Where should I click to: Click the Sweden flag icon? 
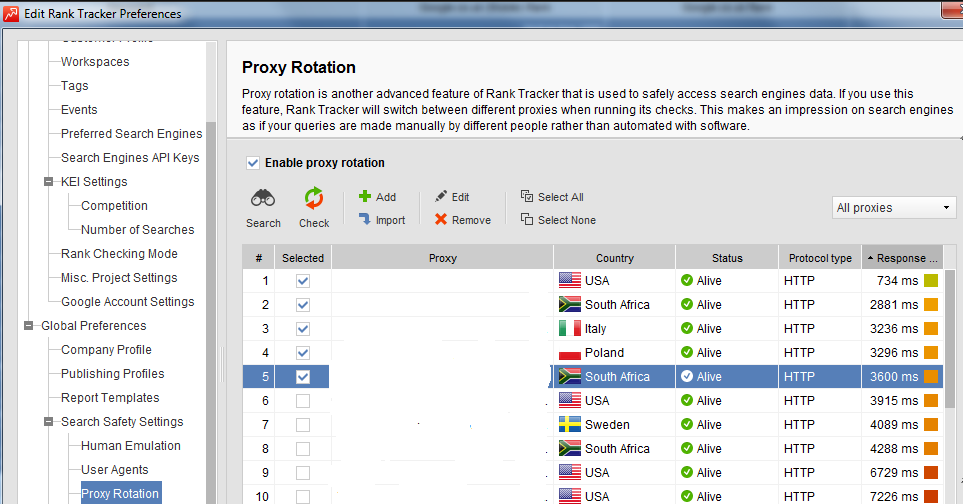[x=570, y=424]
